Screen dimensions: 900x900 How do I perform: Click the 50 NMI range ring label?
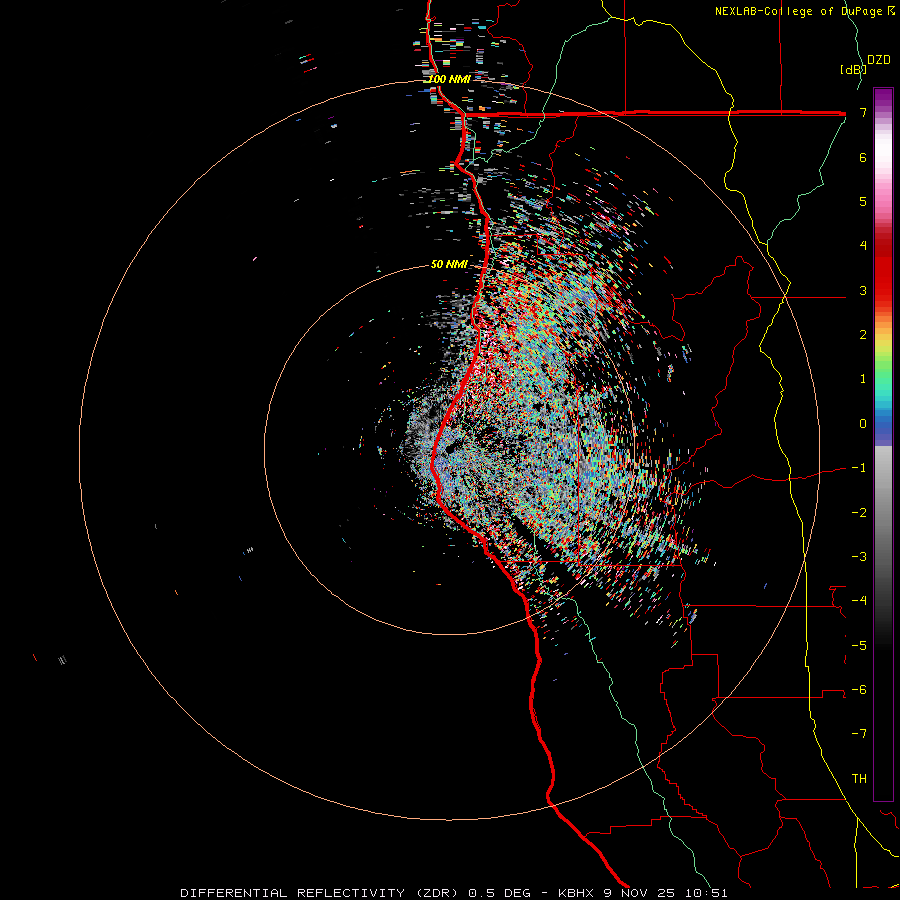449,264
